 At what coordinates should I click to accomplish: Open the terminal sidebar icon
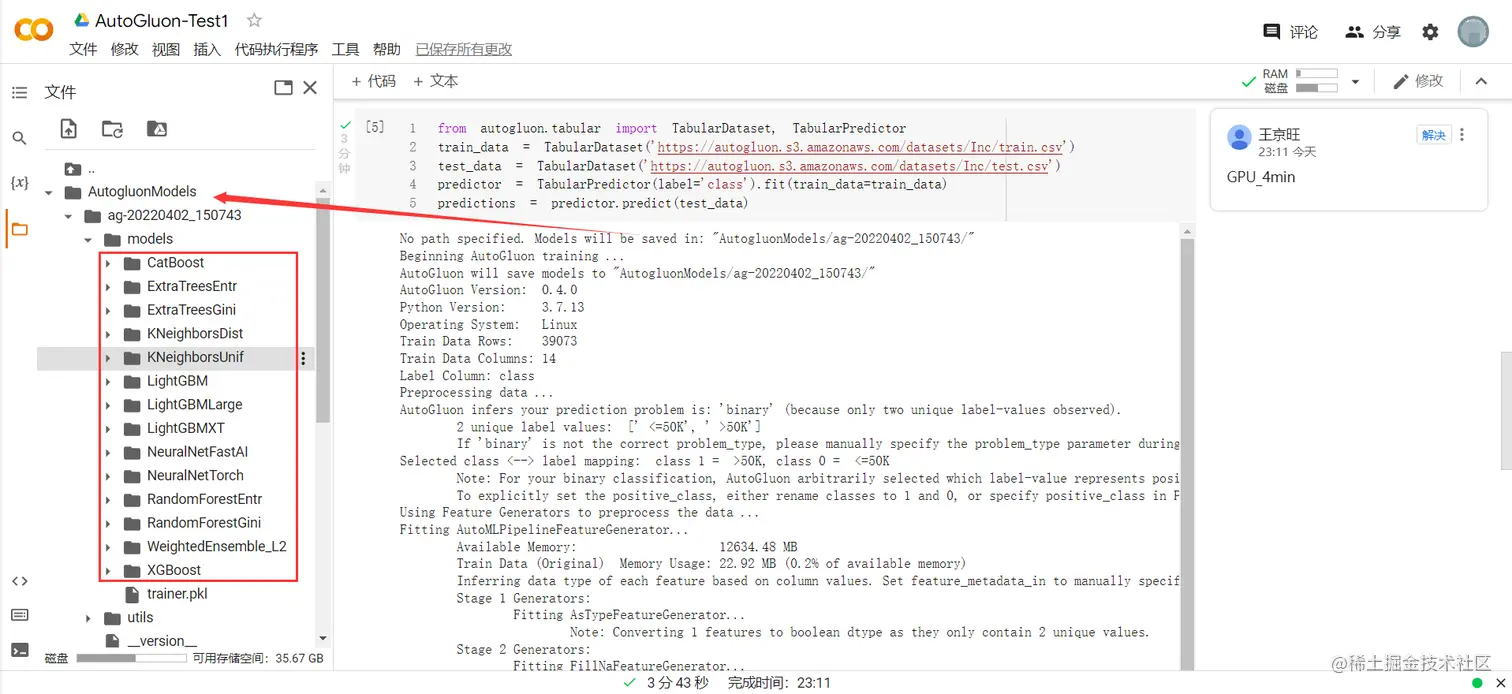click(x=19, y=649)
